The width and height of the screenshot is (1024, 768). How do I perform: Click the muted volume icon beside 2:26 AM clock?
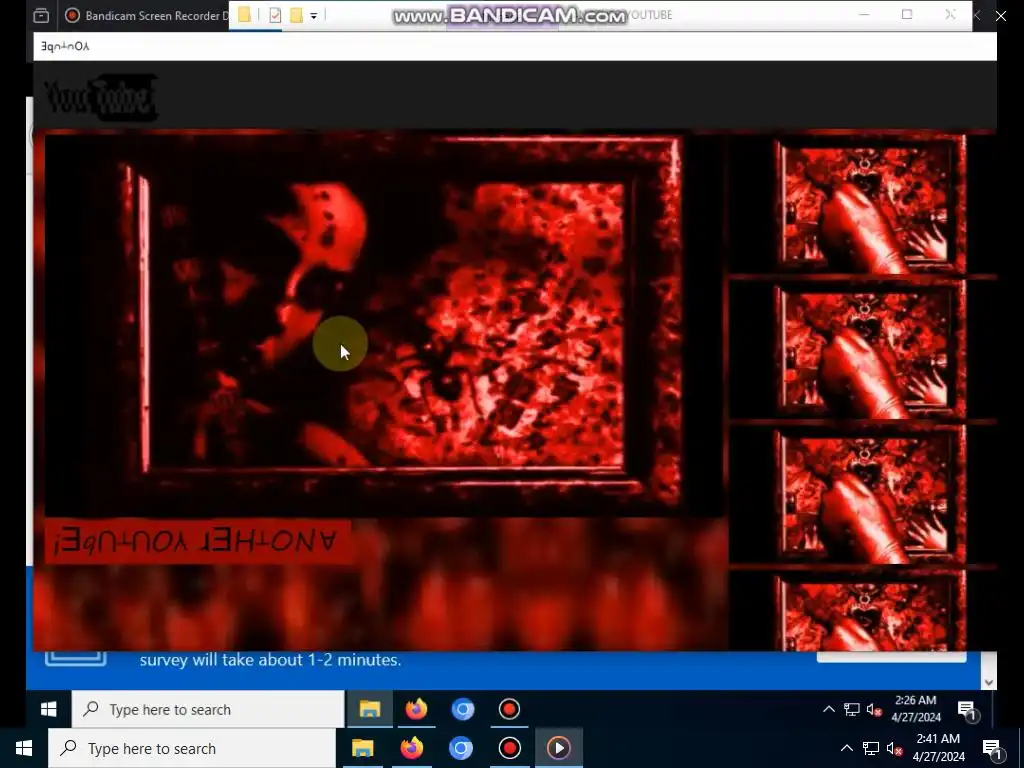(x=874, y=709)
